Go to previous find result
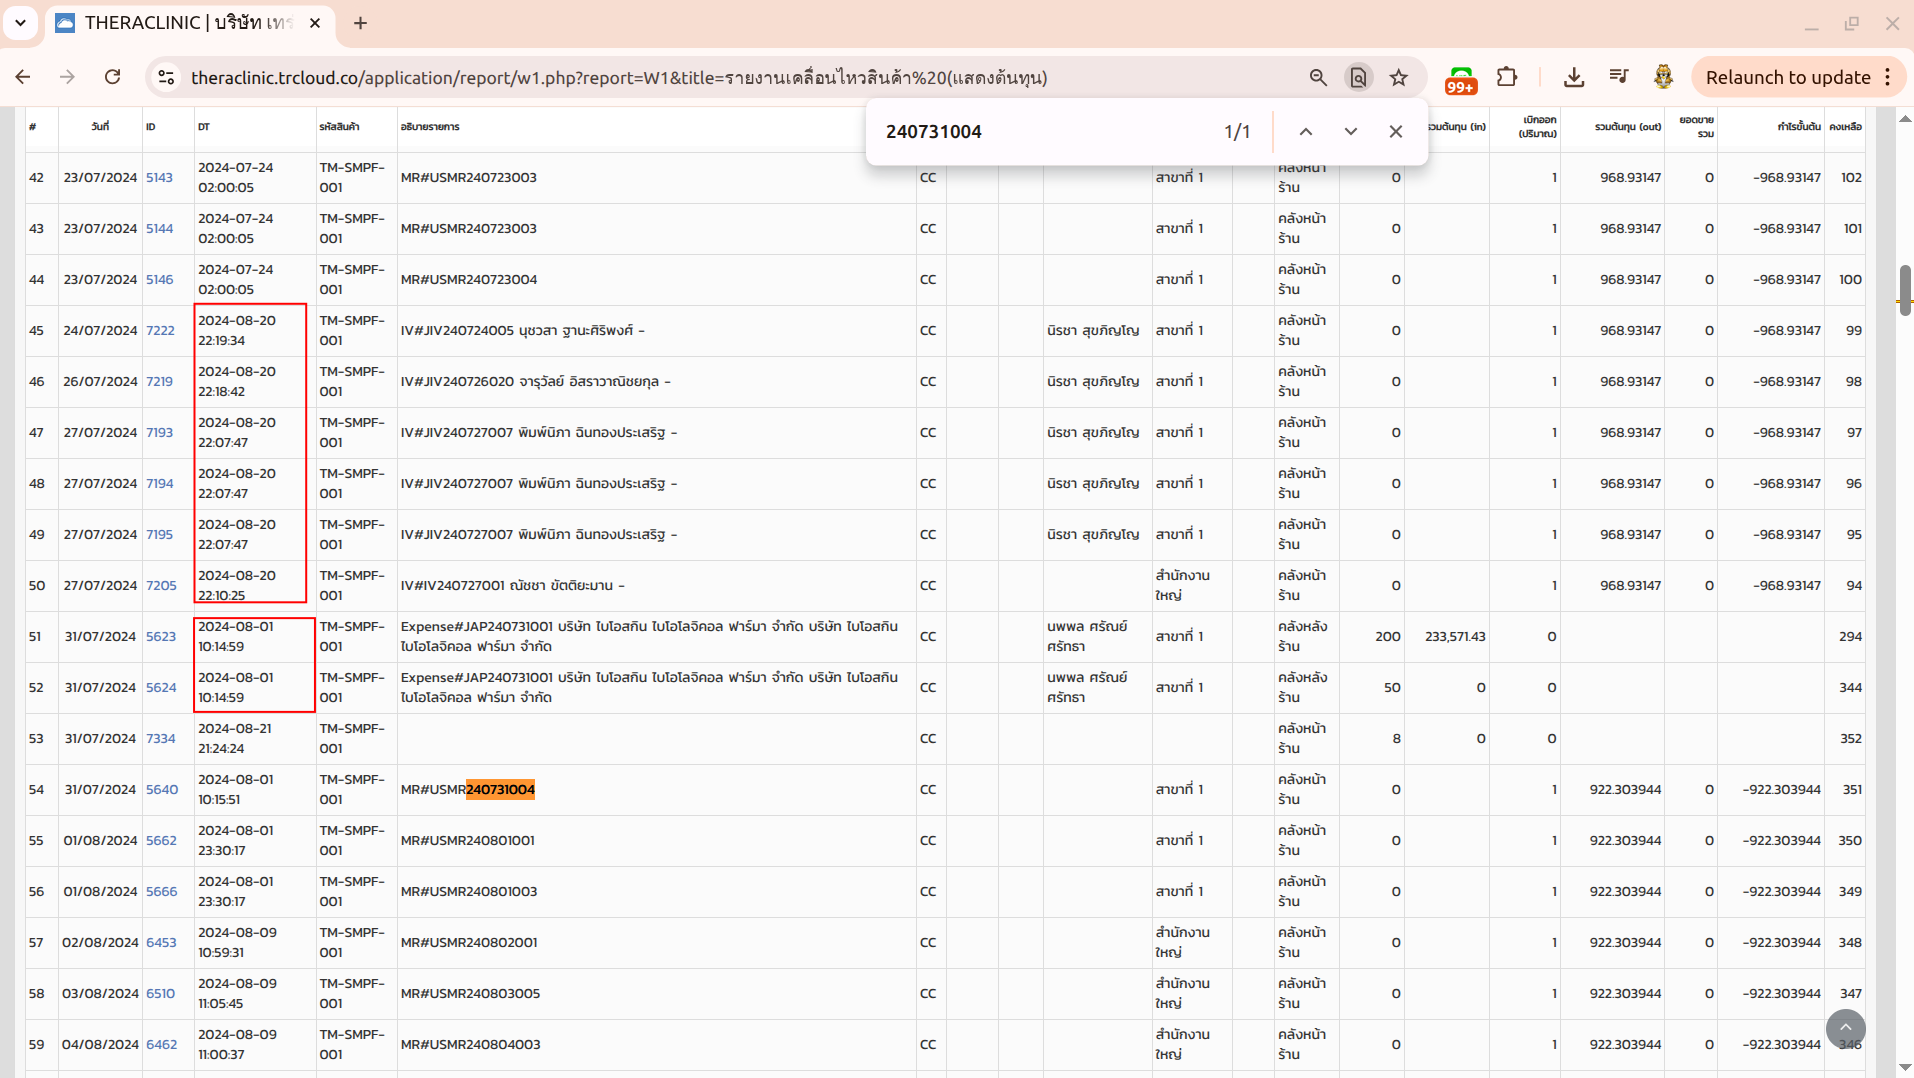This screenshot has width=1914, height=1078. (x=1305, y=131)
